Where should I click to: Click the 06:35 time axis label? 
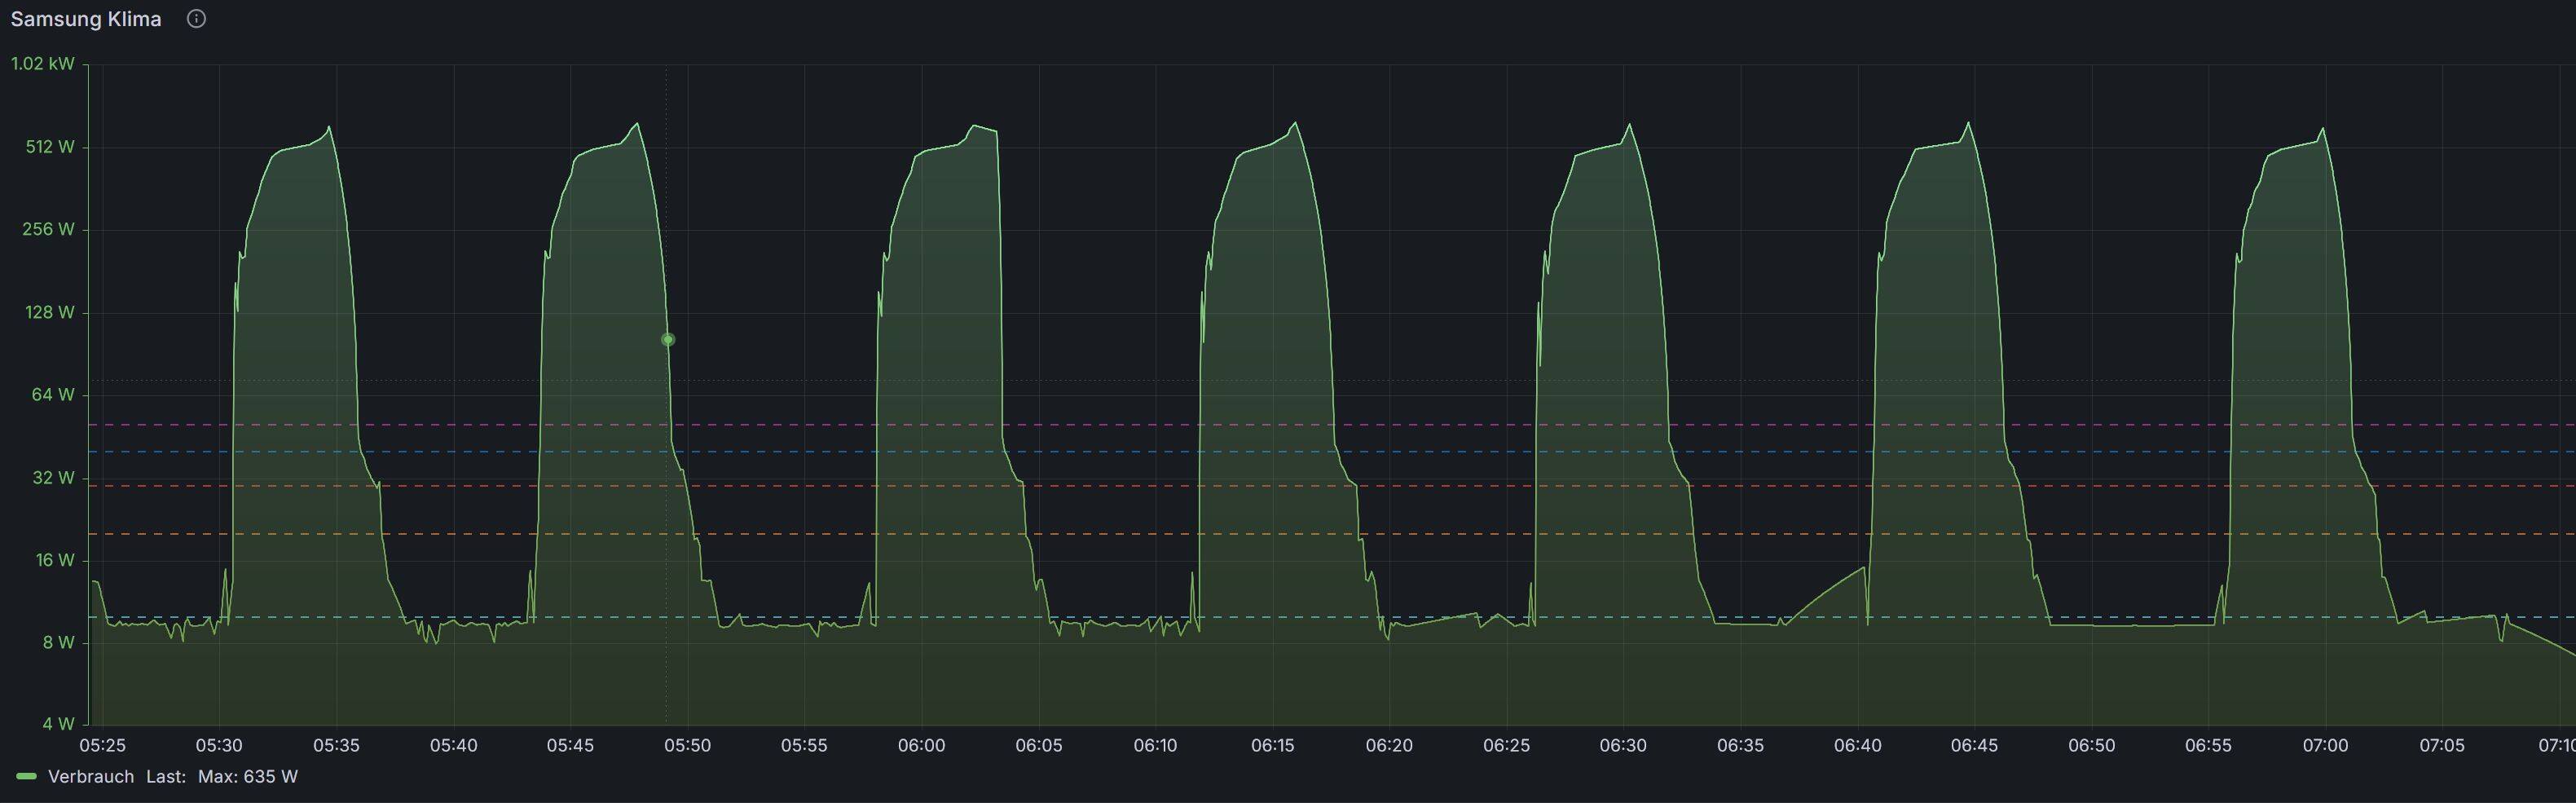[1741, 746]
